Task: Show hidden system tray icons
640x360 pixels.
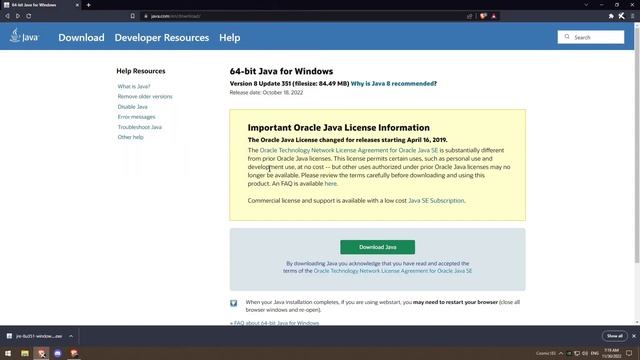Action: [561, 353]
